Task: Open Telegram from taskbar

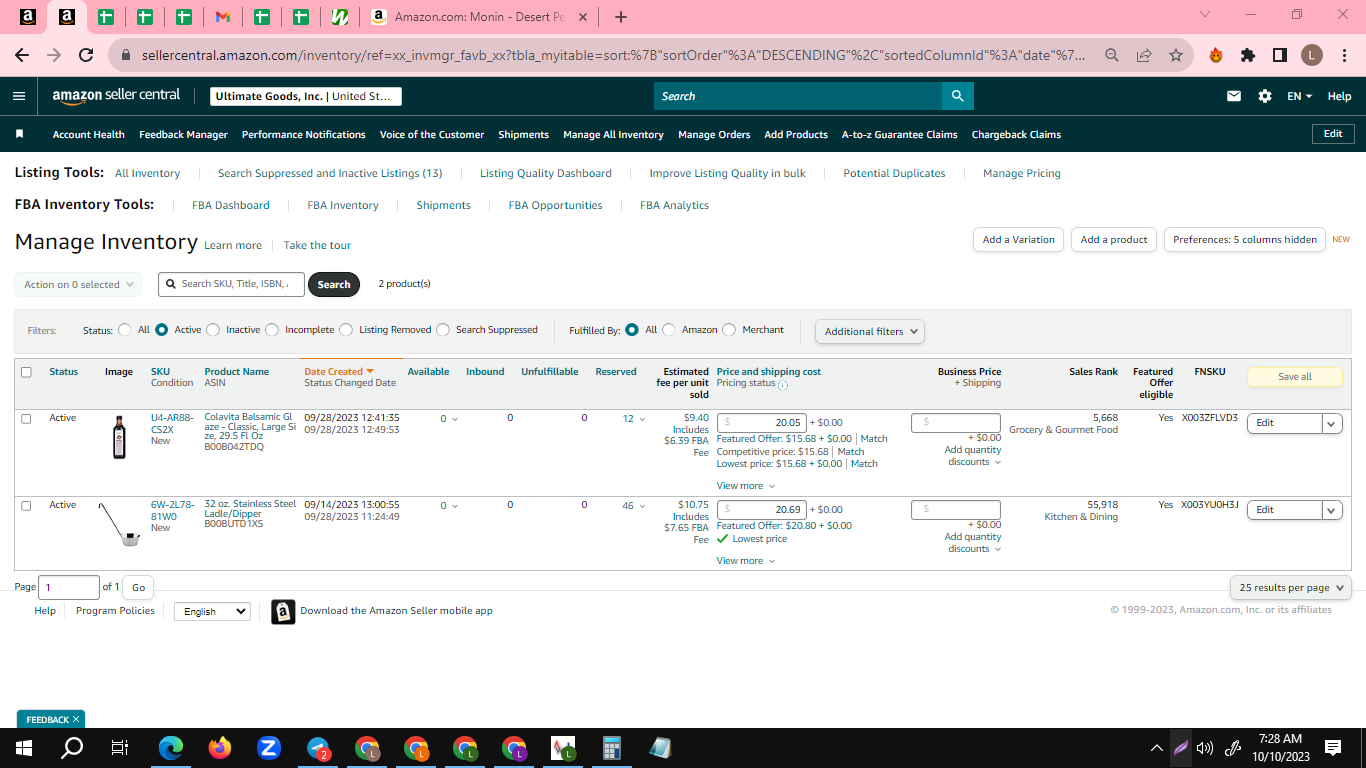Action: pyautogui.click(x=318, y=747)
